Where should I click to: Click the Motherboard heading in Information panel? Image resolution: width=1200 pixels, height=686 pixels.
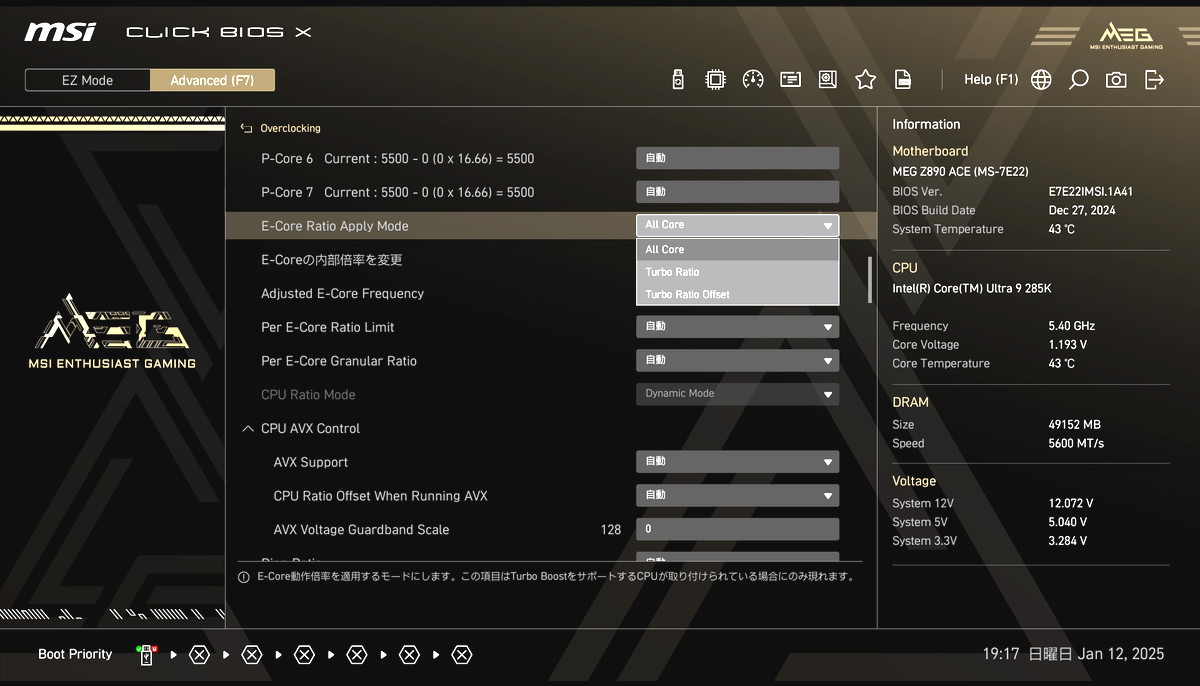[930, 151]
